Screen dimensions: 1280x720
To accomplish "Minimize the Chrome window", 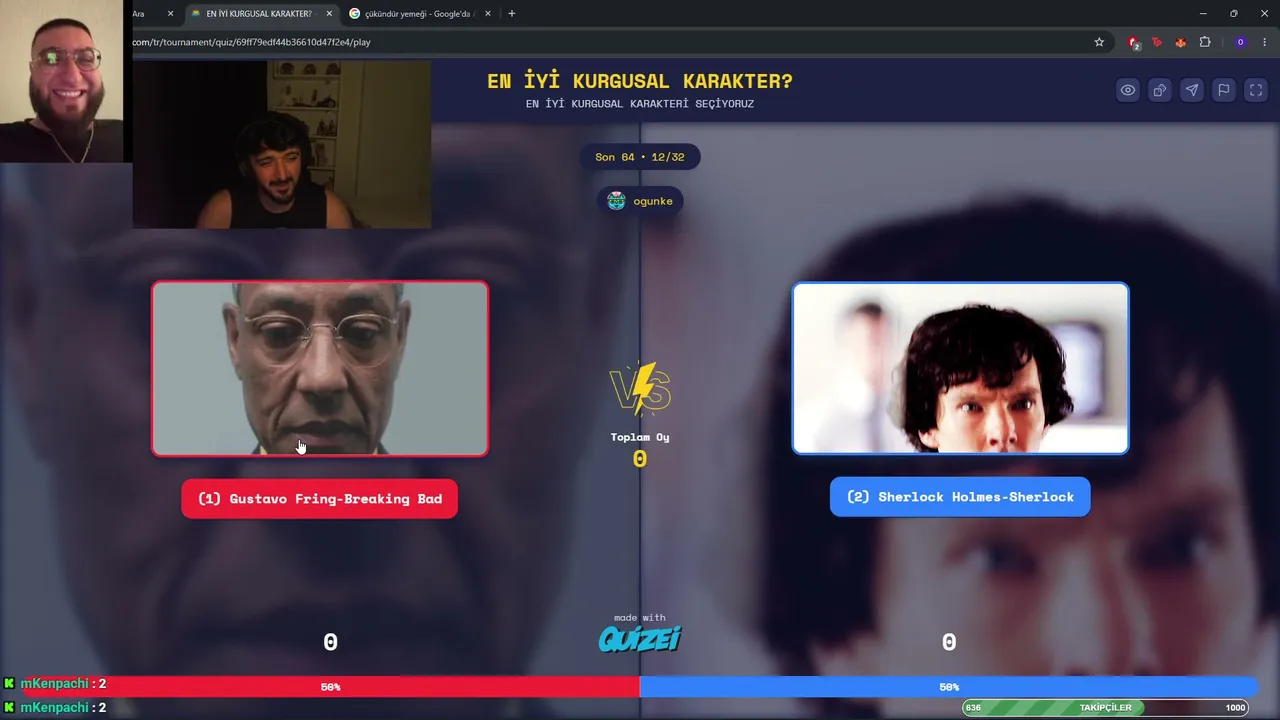I will (x=1203, y=14).
